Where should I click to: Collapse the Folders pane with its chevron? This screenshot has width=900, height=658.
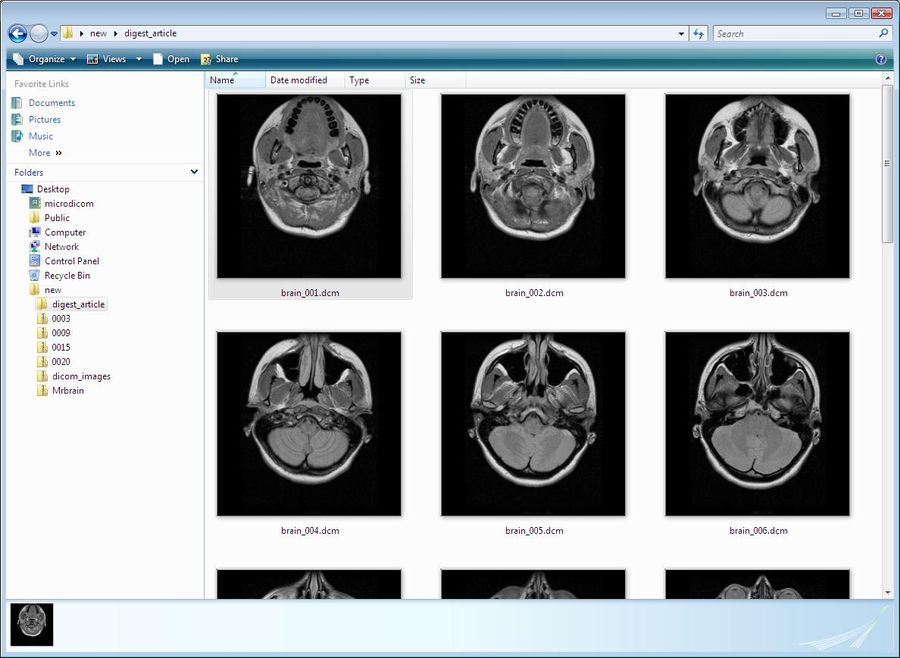pyautogui.click(x=193, y=172)
